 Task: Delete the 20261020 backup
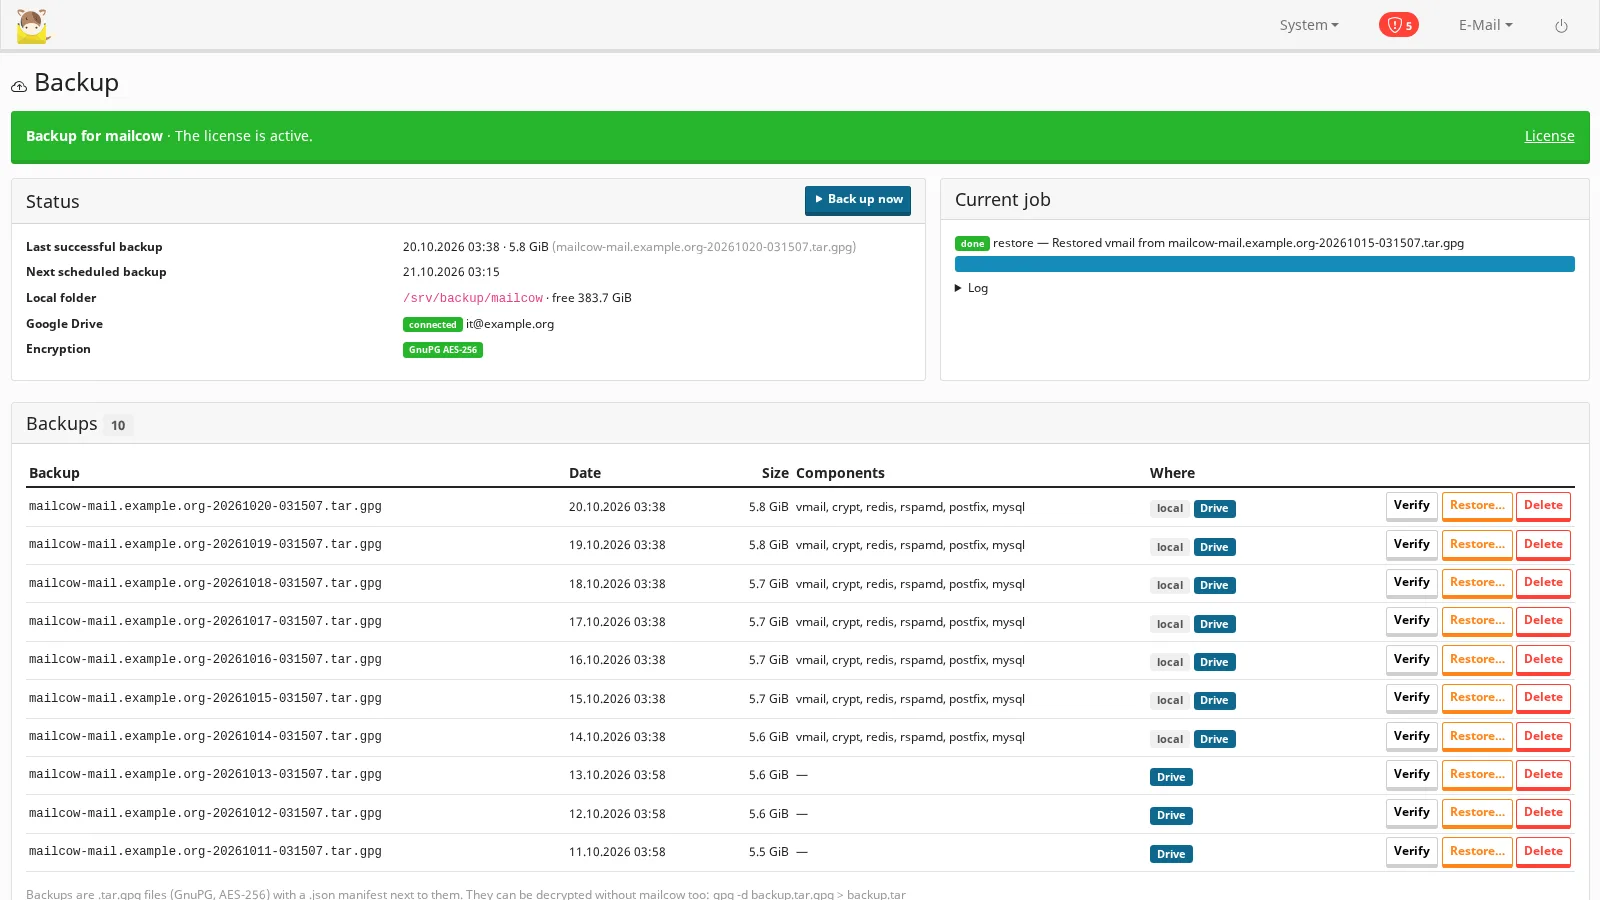[x=1543, y=506]
